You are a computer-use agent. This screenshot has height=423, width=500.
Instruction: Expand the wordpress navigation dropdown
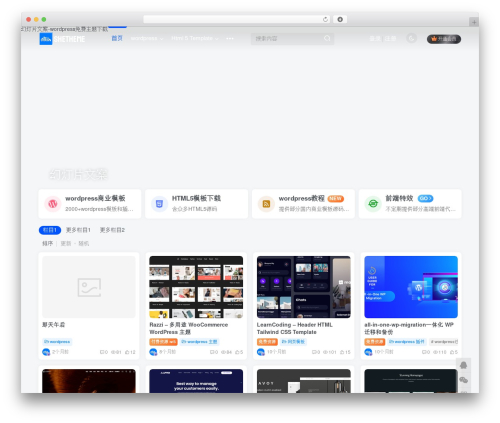[147, 38]
